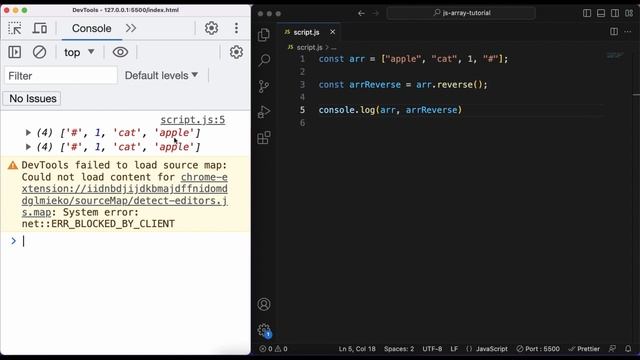Viewport: 640px width, 360px height.
Task: Activate the inspect element picker in DevTools
Action: click(15, 28)
